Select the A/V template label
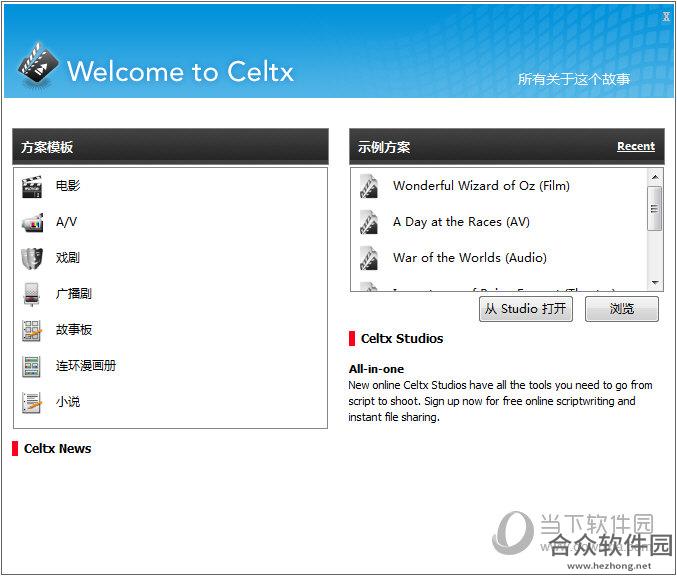The height and width of the screenshot is (576, 677). point(66,222)
